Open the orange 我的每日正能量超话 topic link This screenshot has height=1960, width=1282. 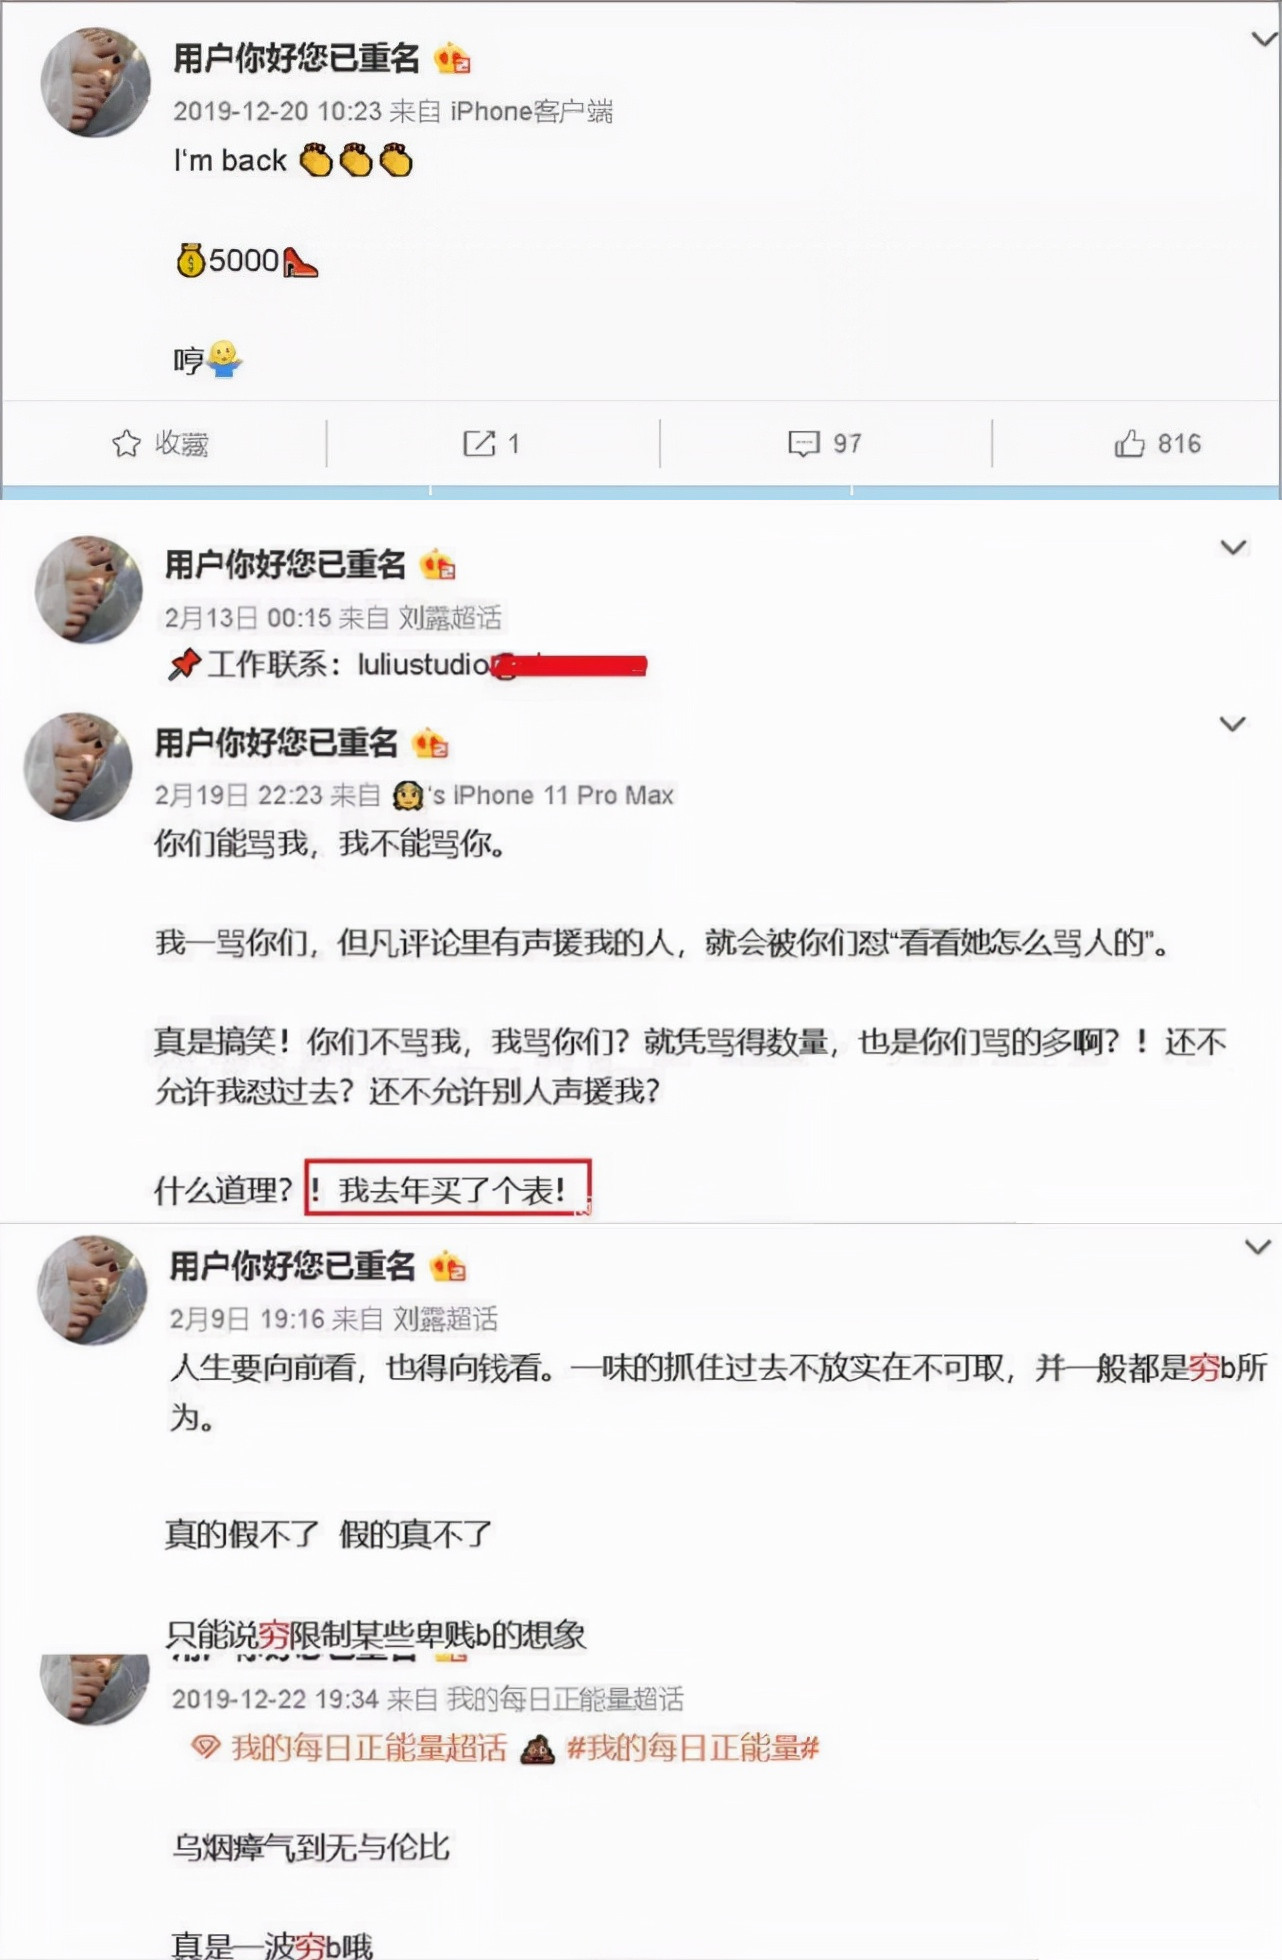[x=369, y=1748]
